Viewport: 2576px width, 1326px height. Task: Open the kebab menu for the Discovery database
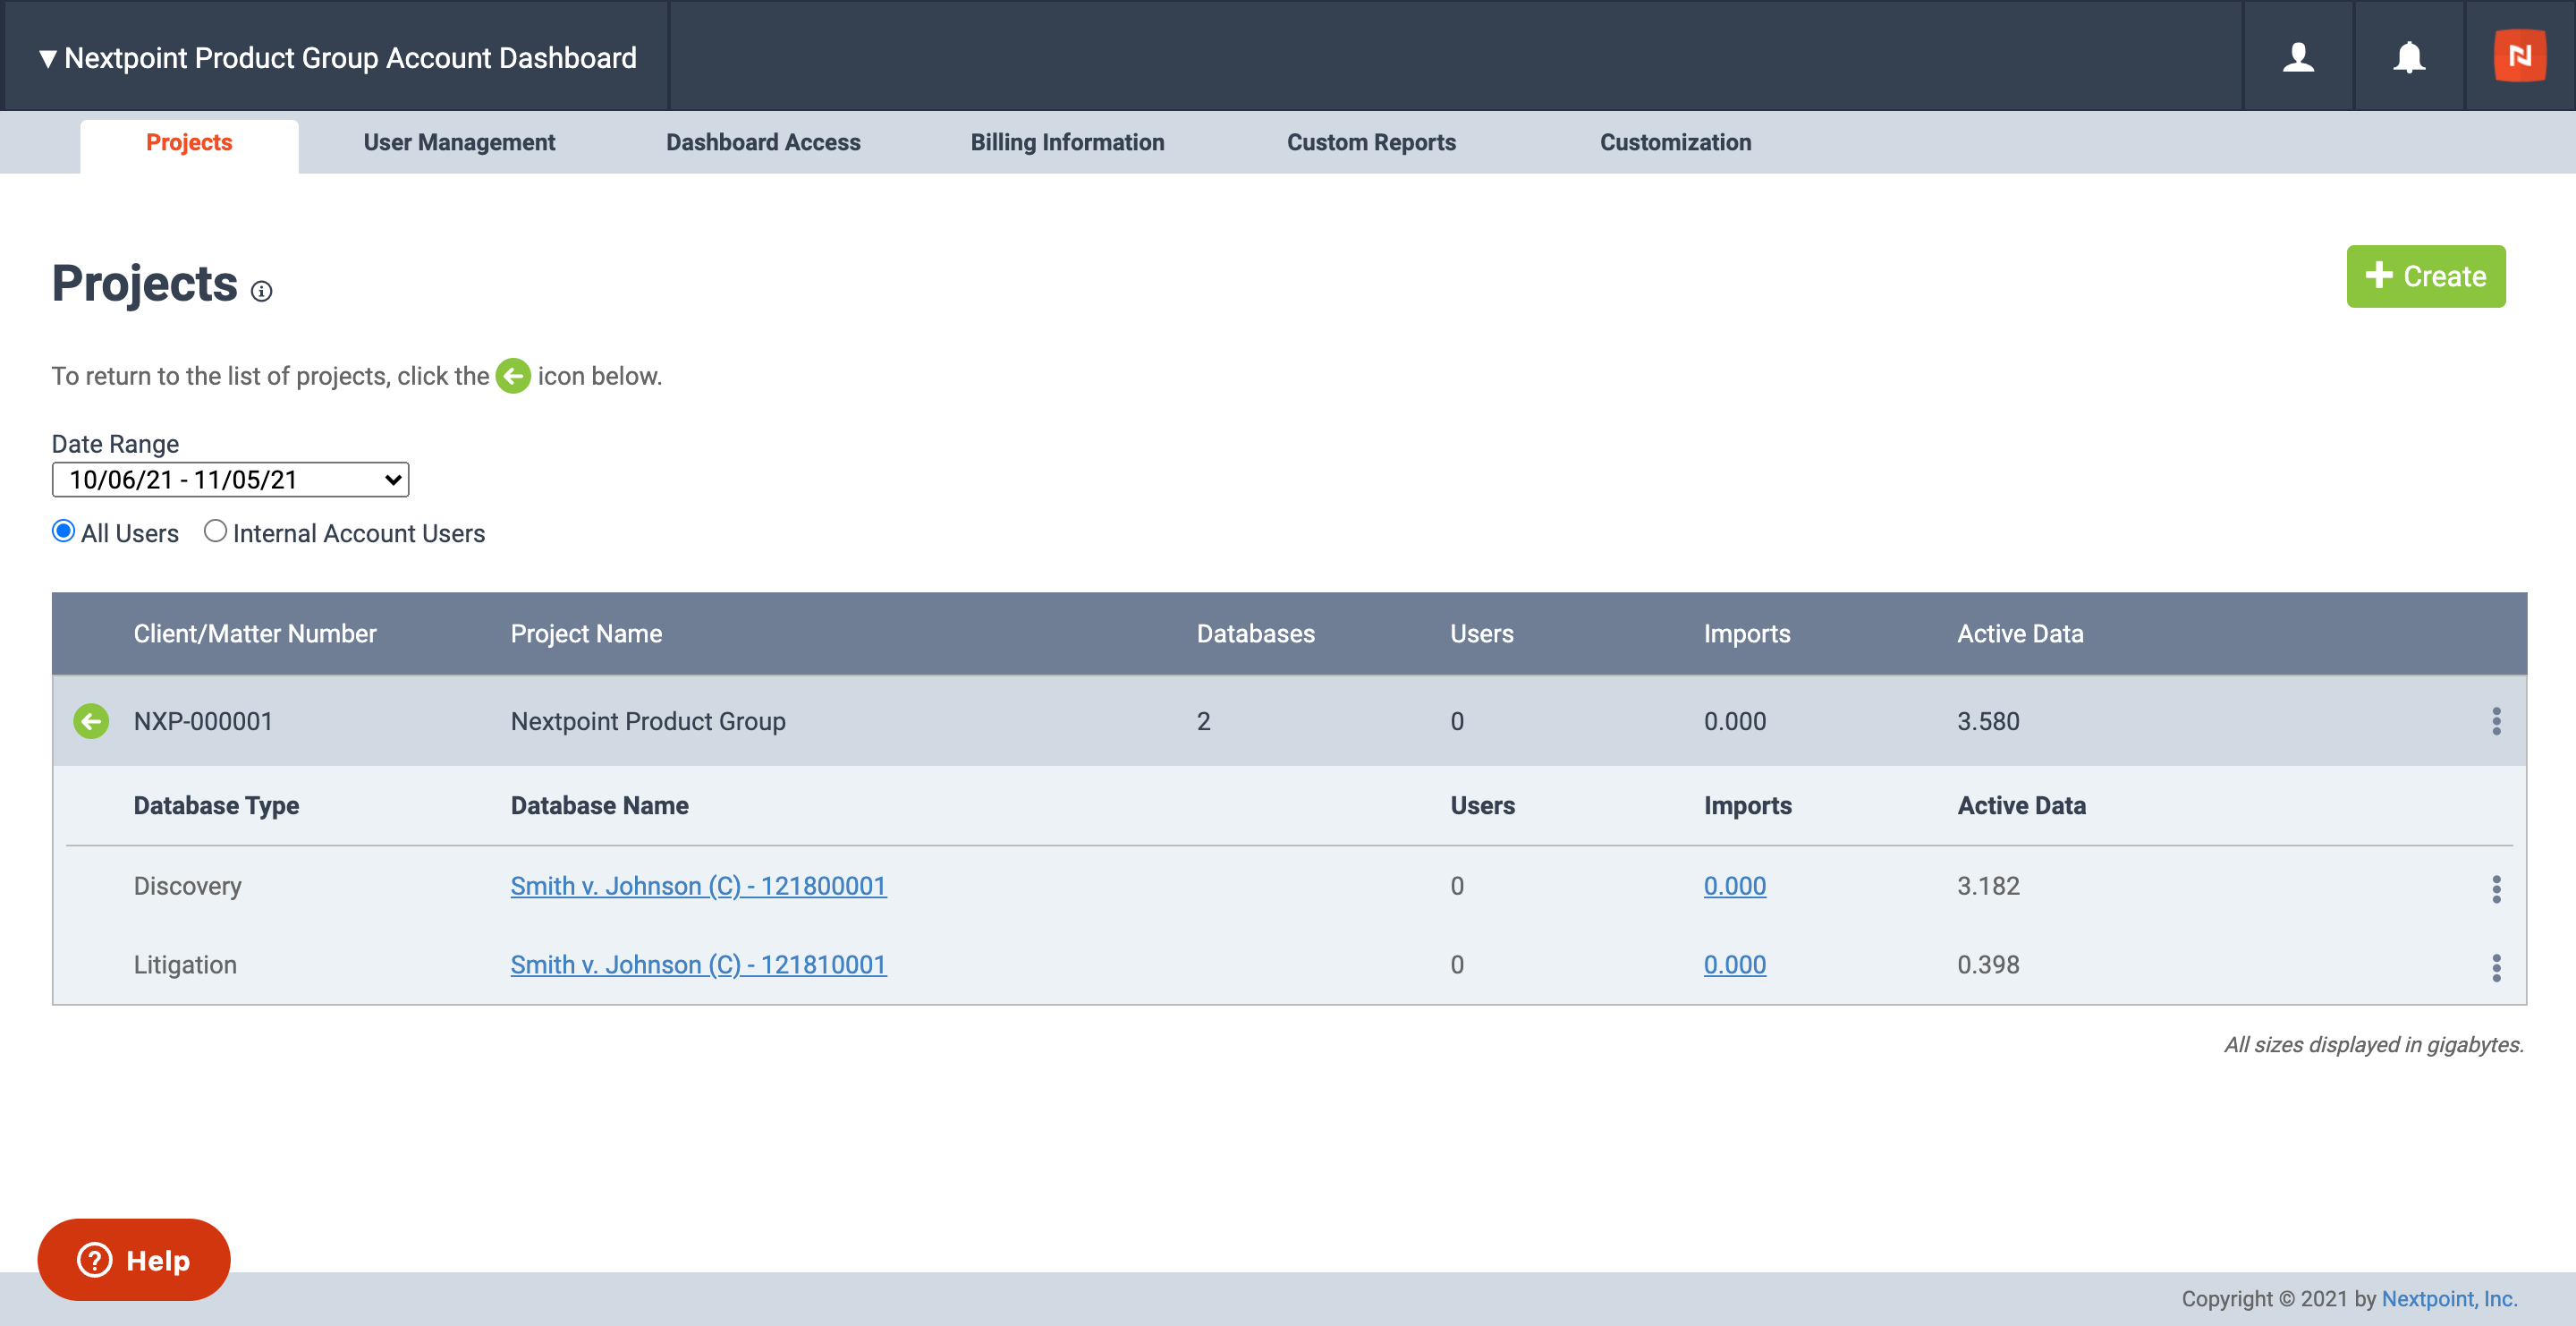(2496, 888)
